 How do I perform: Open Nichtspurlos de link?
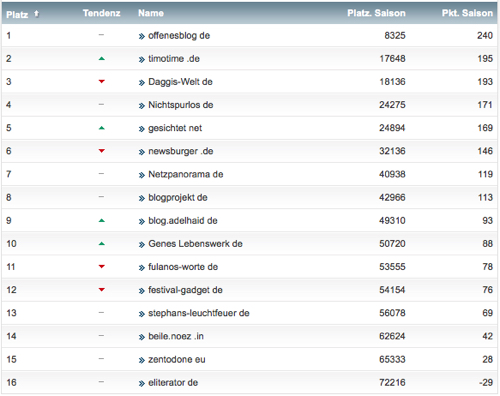click(181, 105)
